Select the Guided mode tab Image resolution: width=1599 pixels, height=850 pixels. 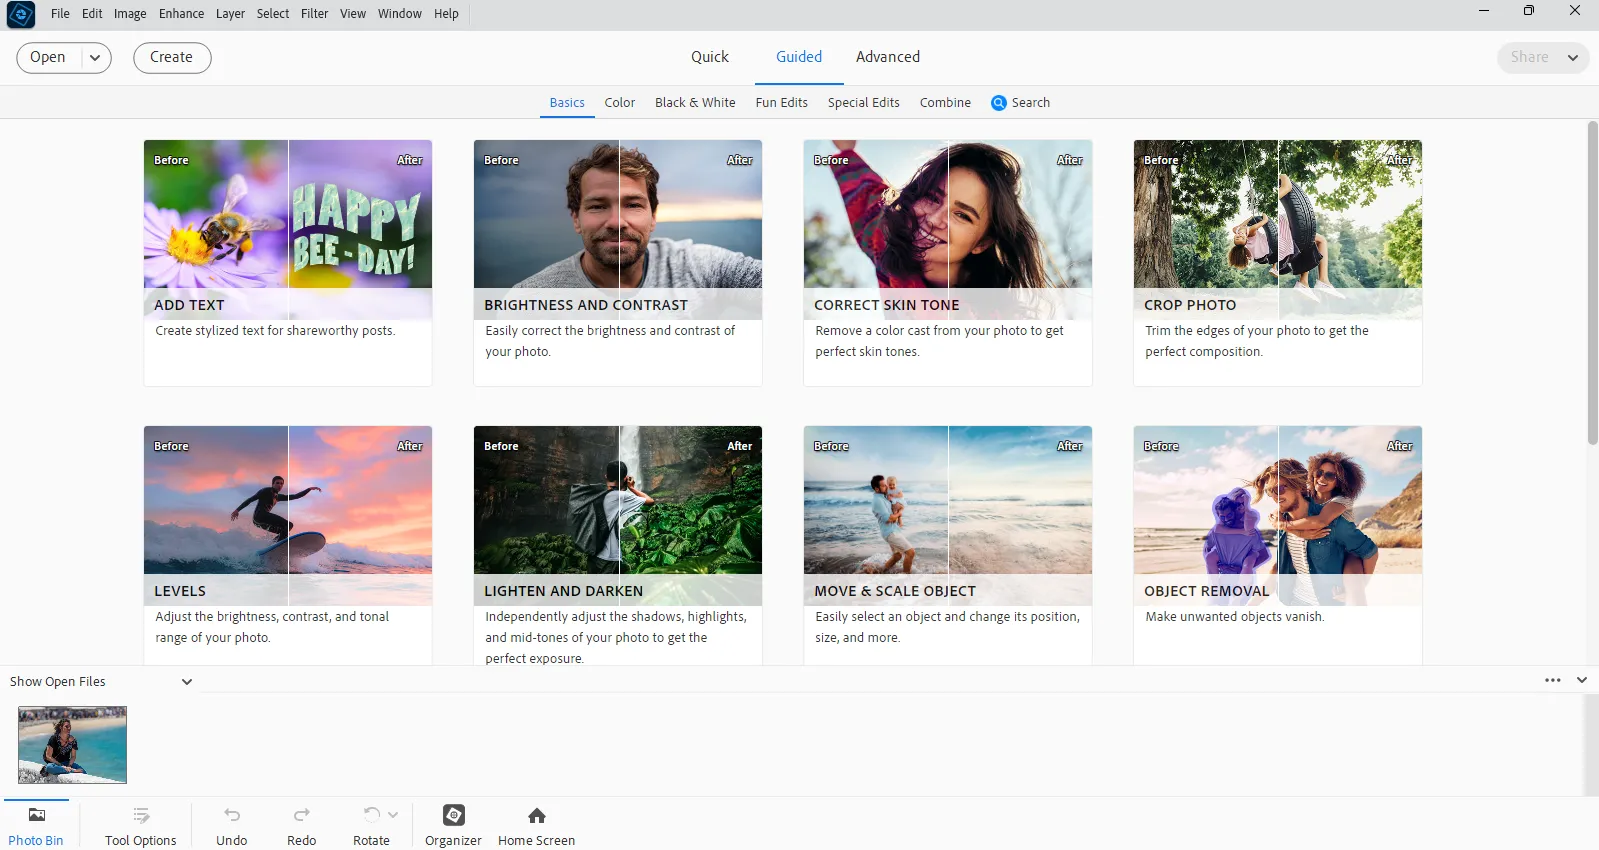(x=799, y=57)
